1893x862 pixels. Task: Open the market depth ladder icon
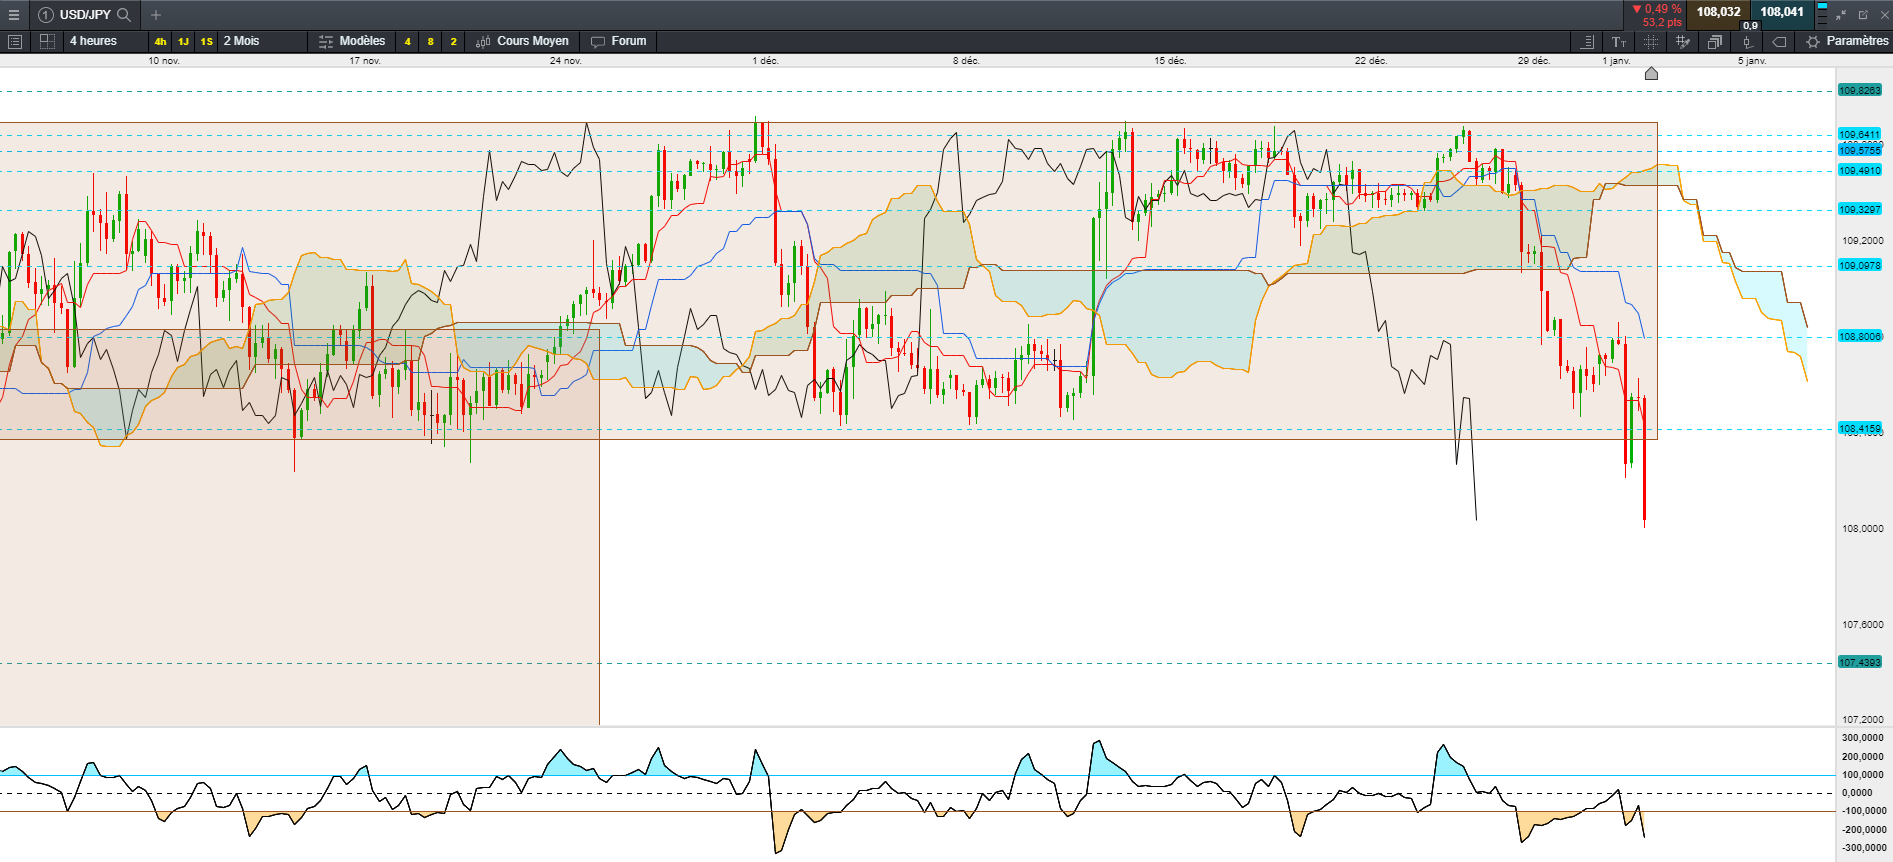(1822, 14)
